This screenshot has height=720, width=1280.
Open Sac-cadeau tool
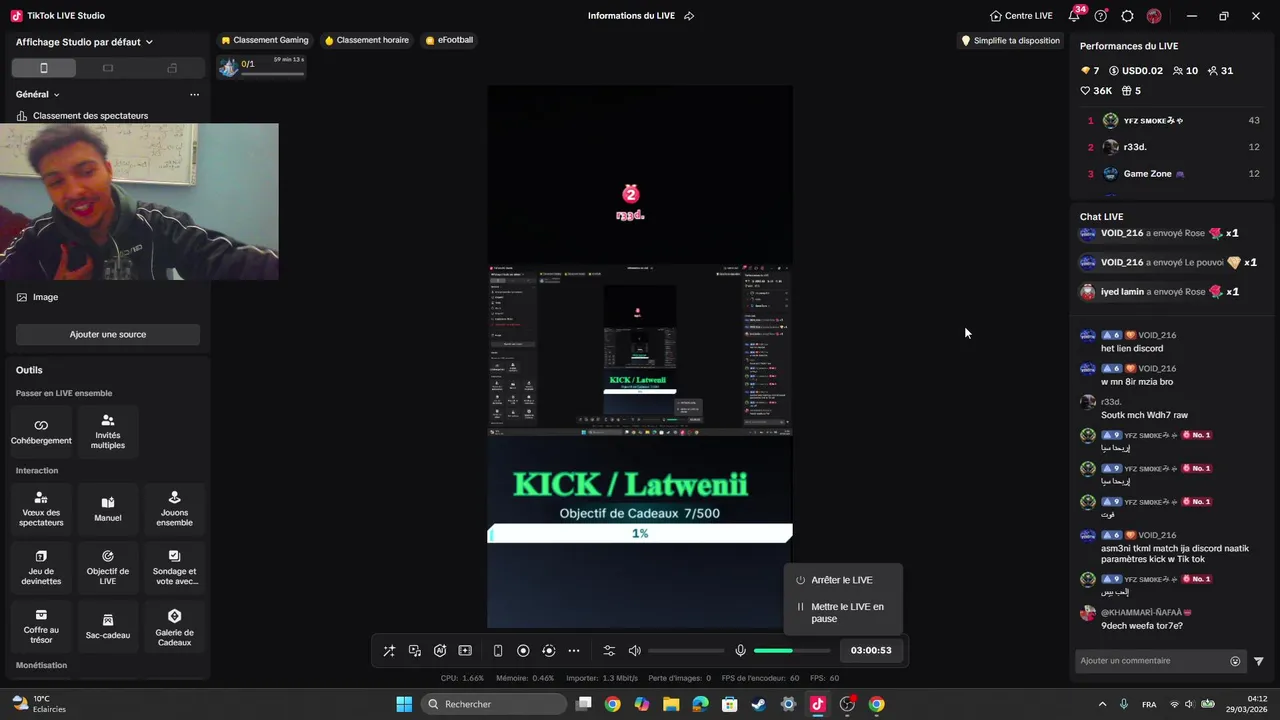[108, 627]
